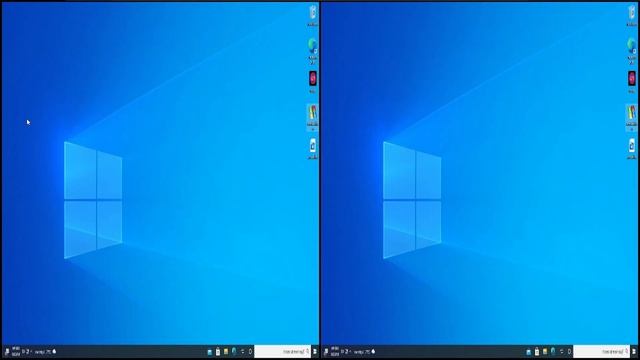Open File Explorer on right desktop taskbar
This screenshot has width=640, height=360.
(x=545, y=351)
